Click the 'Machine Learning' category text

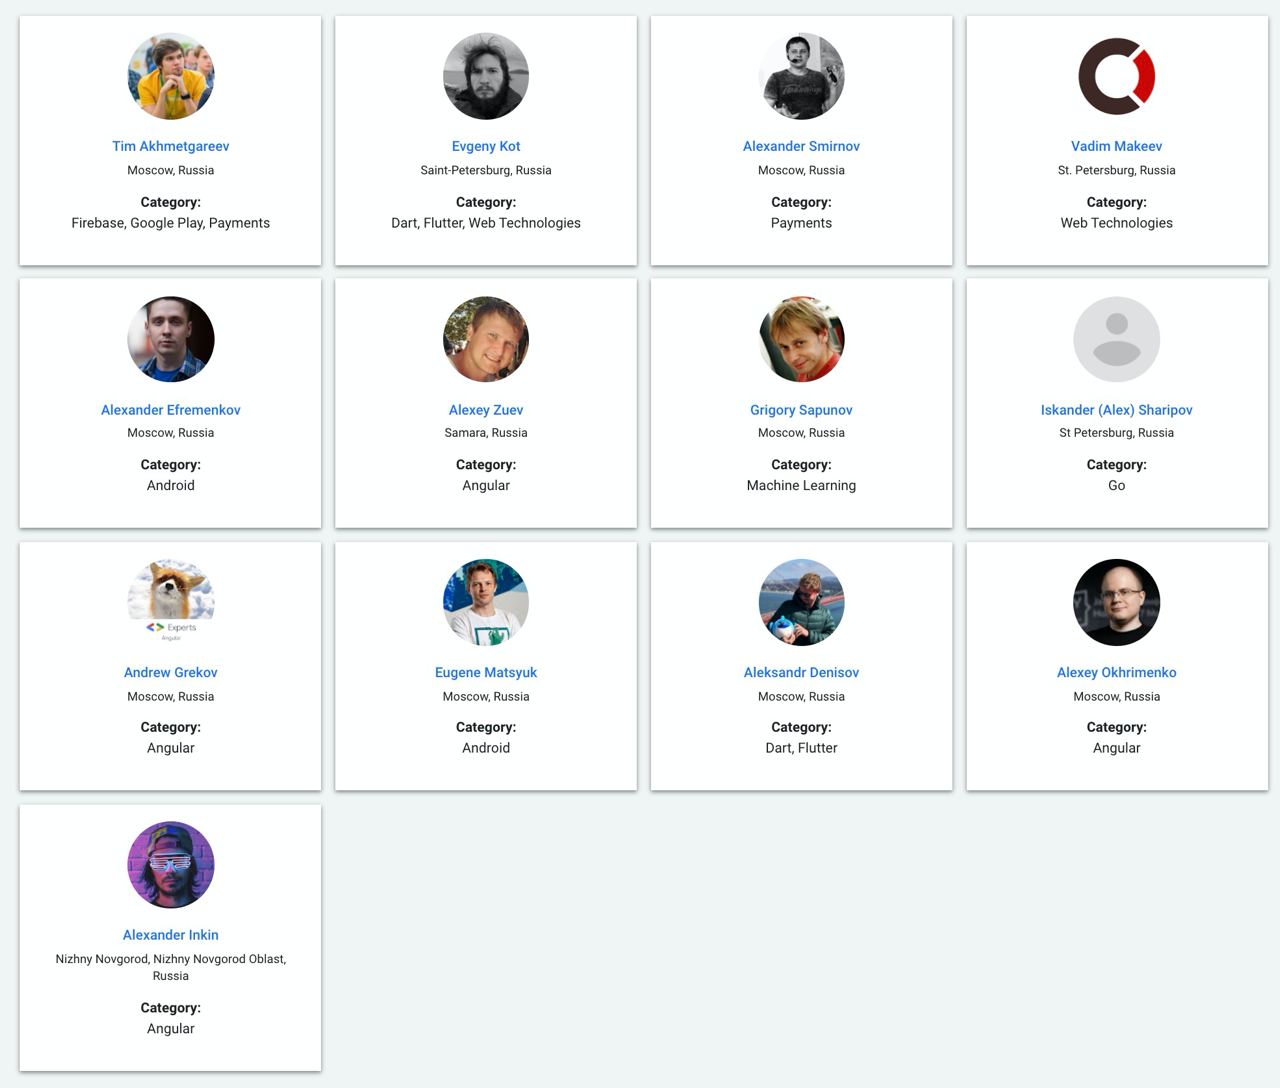(x=801, y=485)
